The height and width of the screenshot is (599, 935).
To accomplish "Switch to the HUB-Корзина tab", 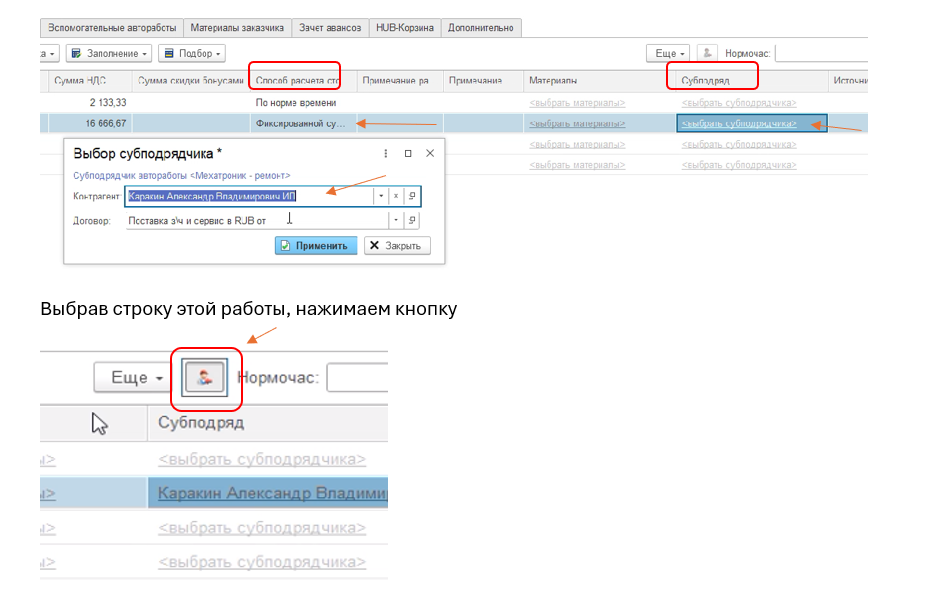I will [x=404, y=28].
